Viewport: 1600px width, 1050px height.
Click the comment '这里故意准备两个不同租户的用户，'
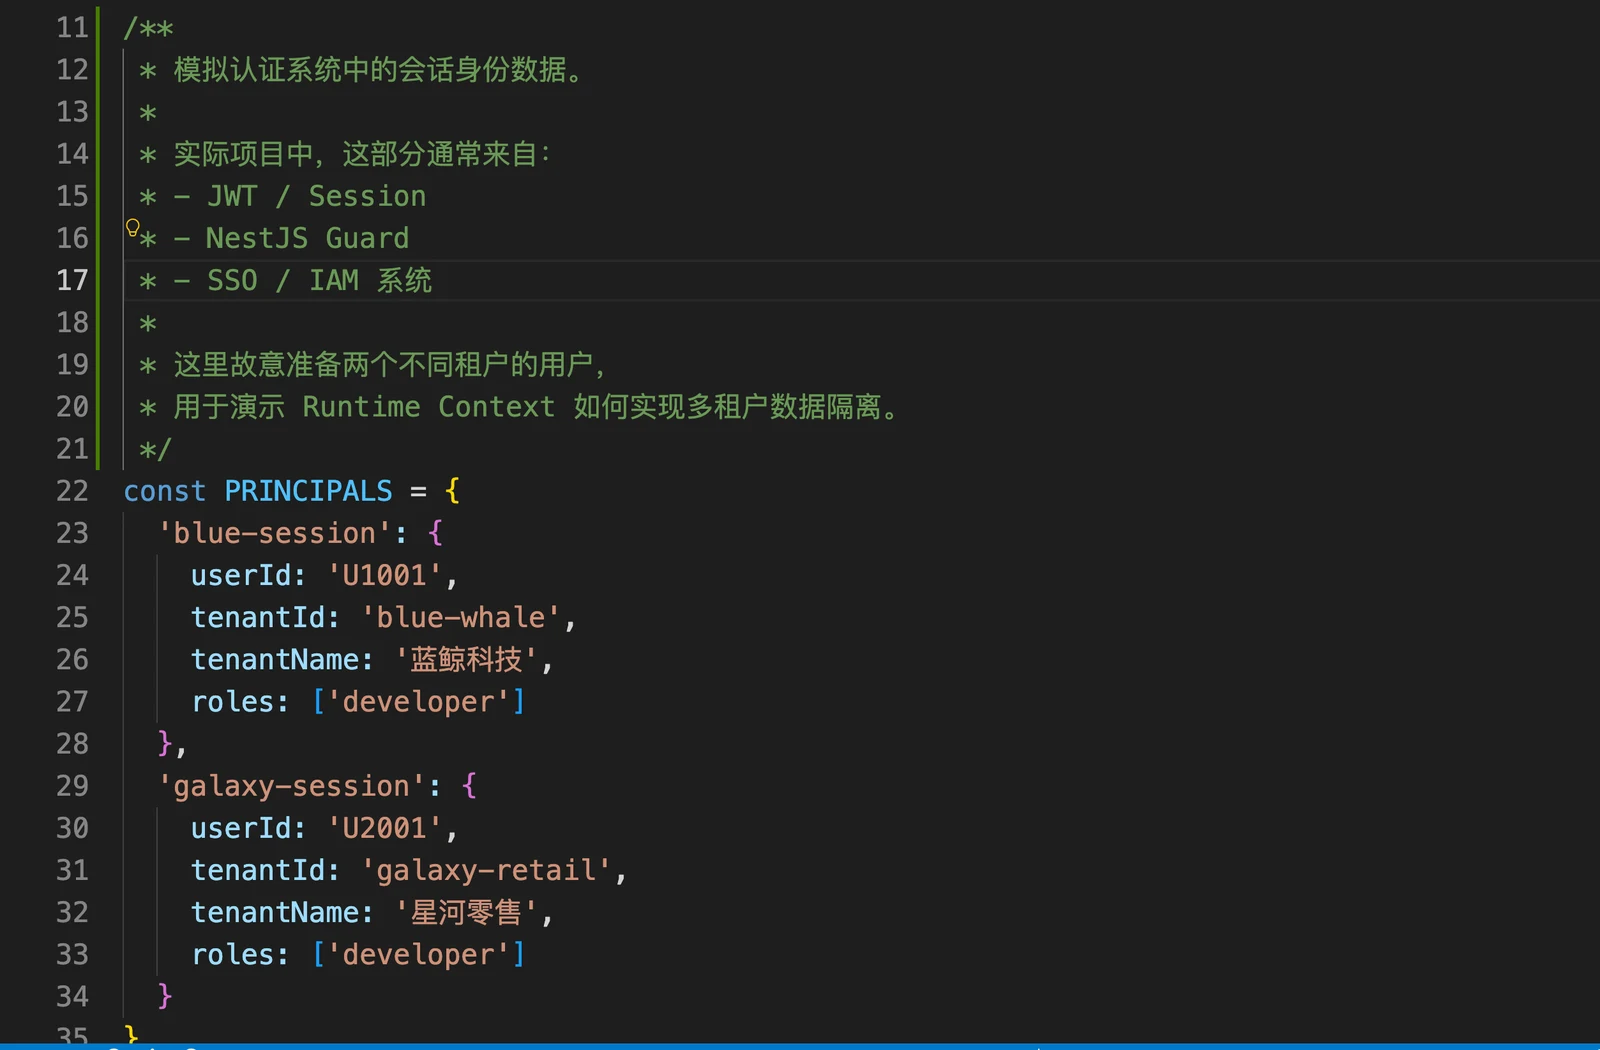391,364
